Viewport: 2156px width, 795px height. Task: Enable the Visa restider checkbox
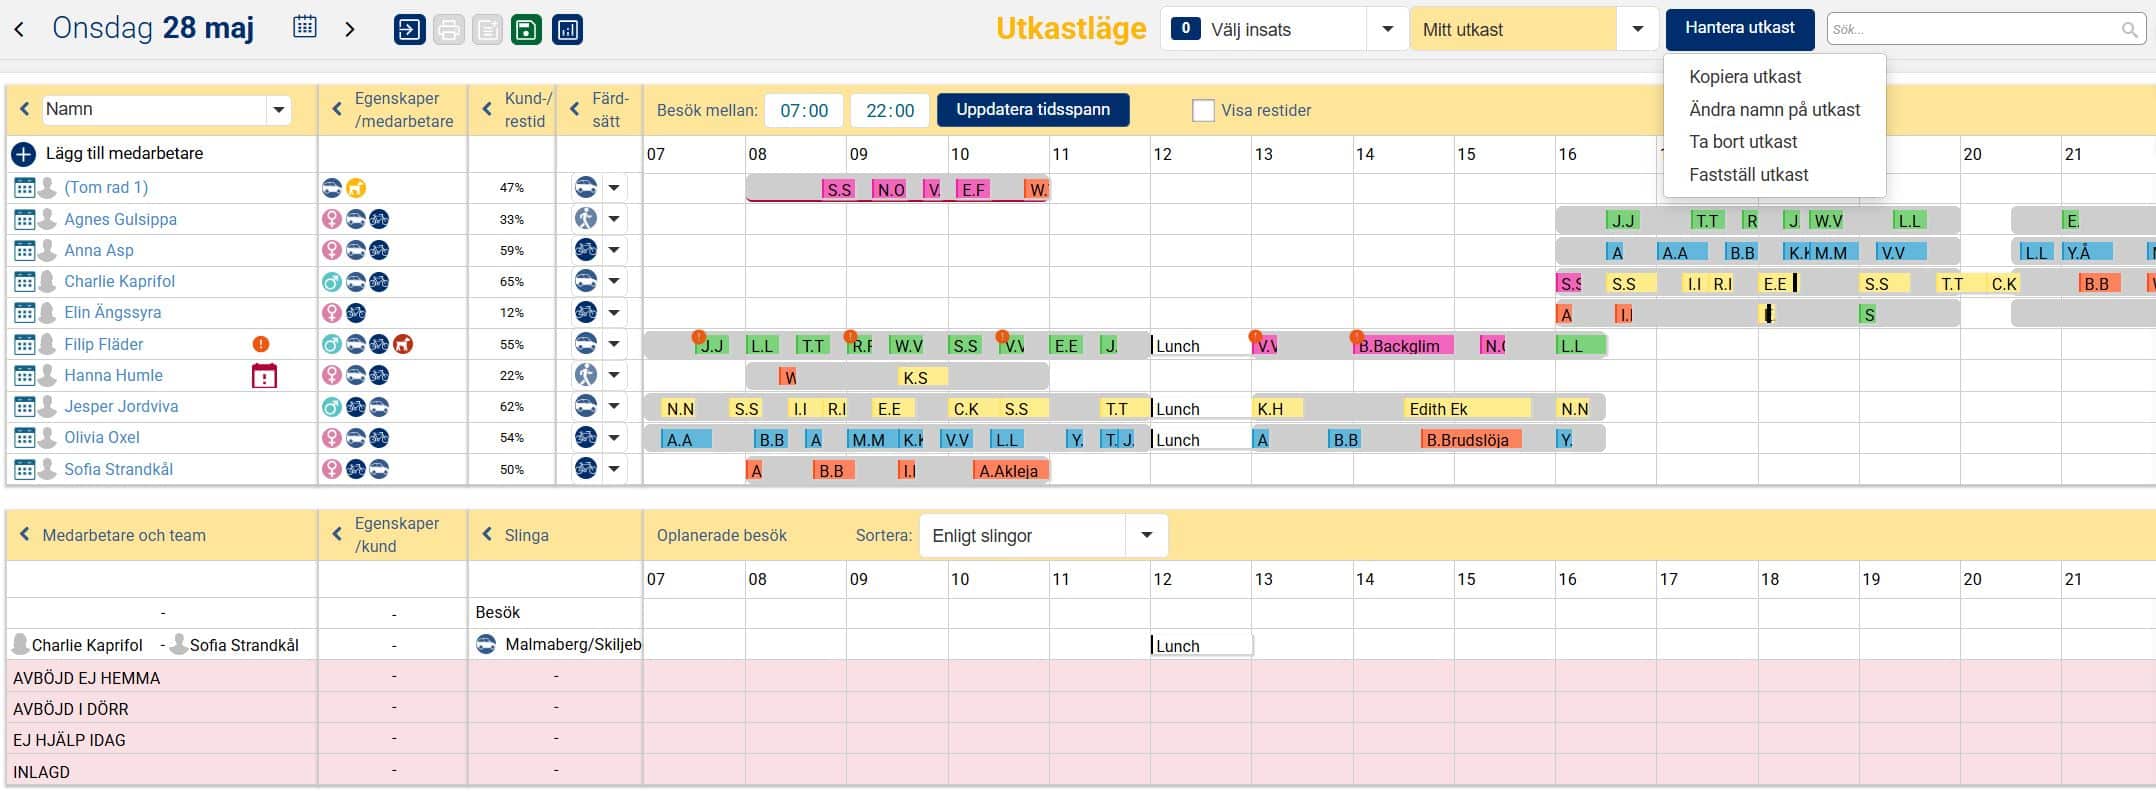click(x=1203, y=111)
